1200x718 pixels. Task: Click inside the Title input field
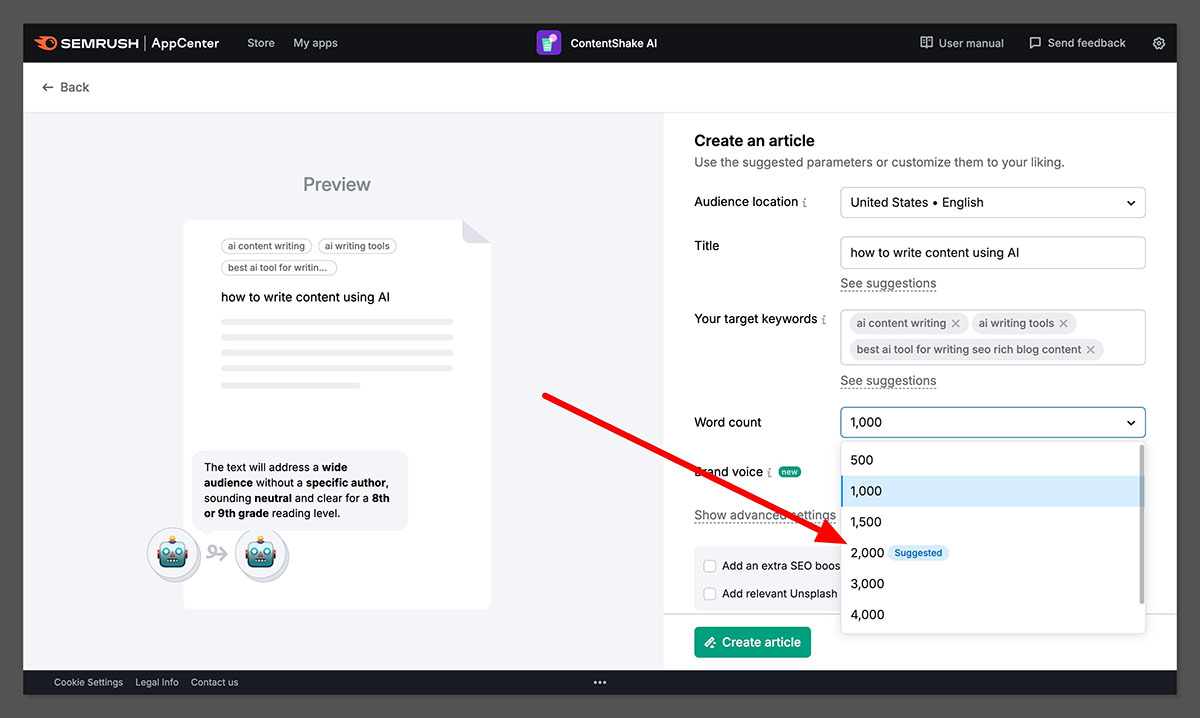(992, 252)
